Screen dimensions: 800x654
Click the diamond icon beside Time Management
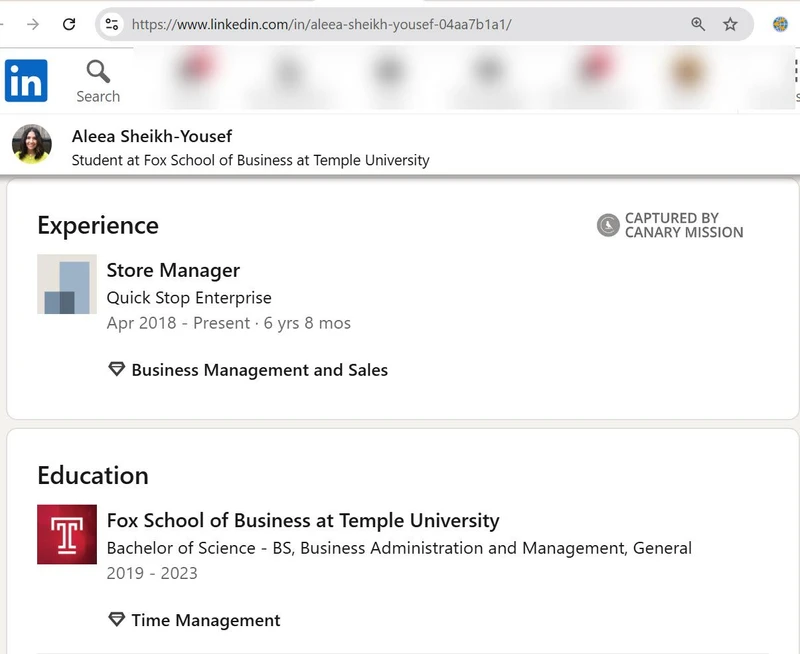(117, 619)
